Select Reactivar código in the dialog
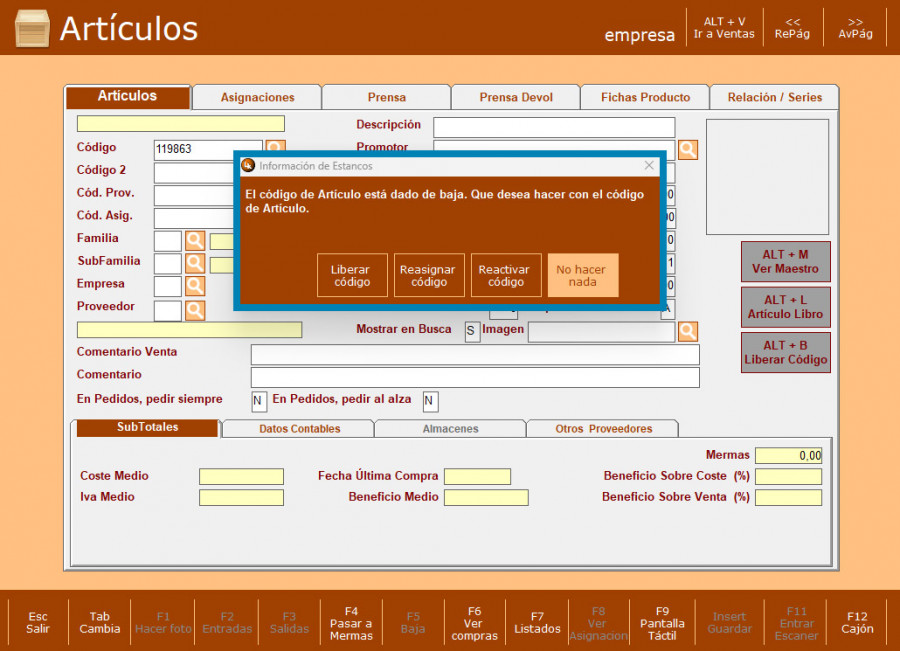 pyautogui.click(x=506, y=275)
